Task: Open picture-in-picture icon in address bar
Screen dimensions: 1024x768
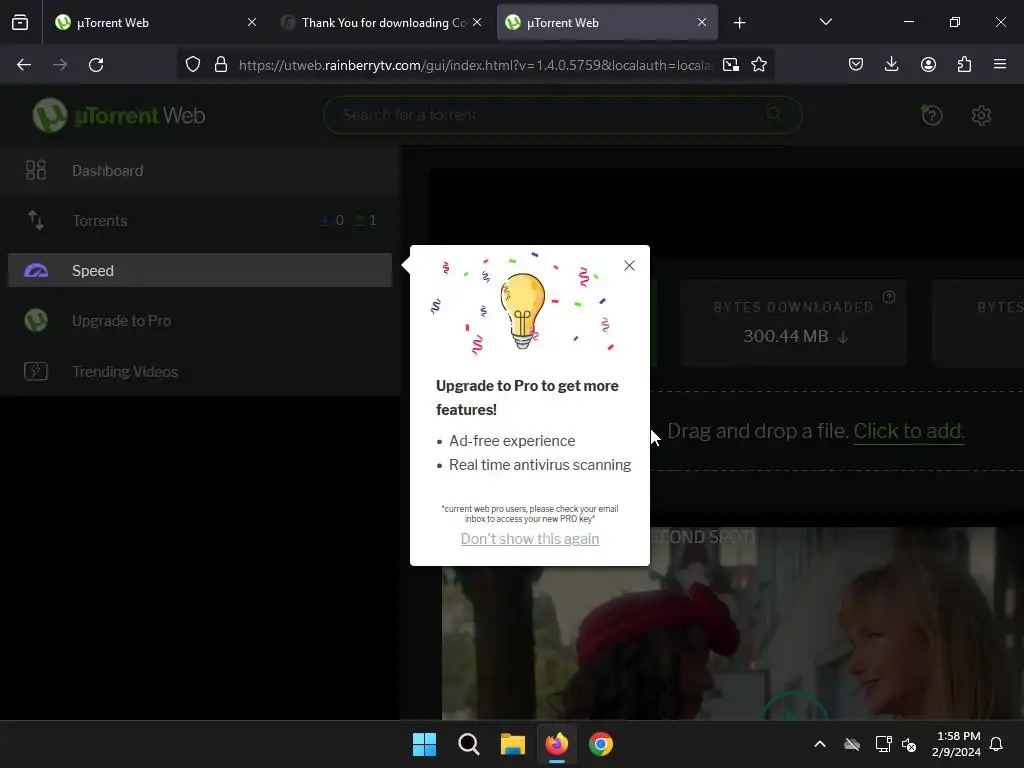Action: (x=731, y=65)
